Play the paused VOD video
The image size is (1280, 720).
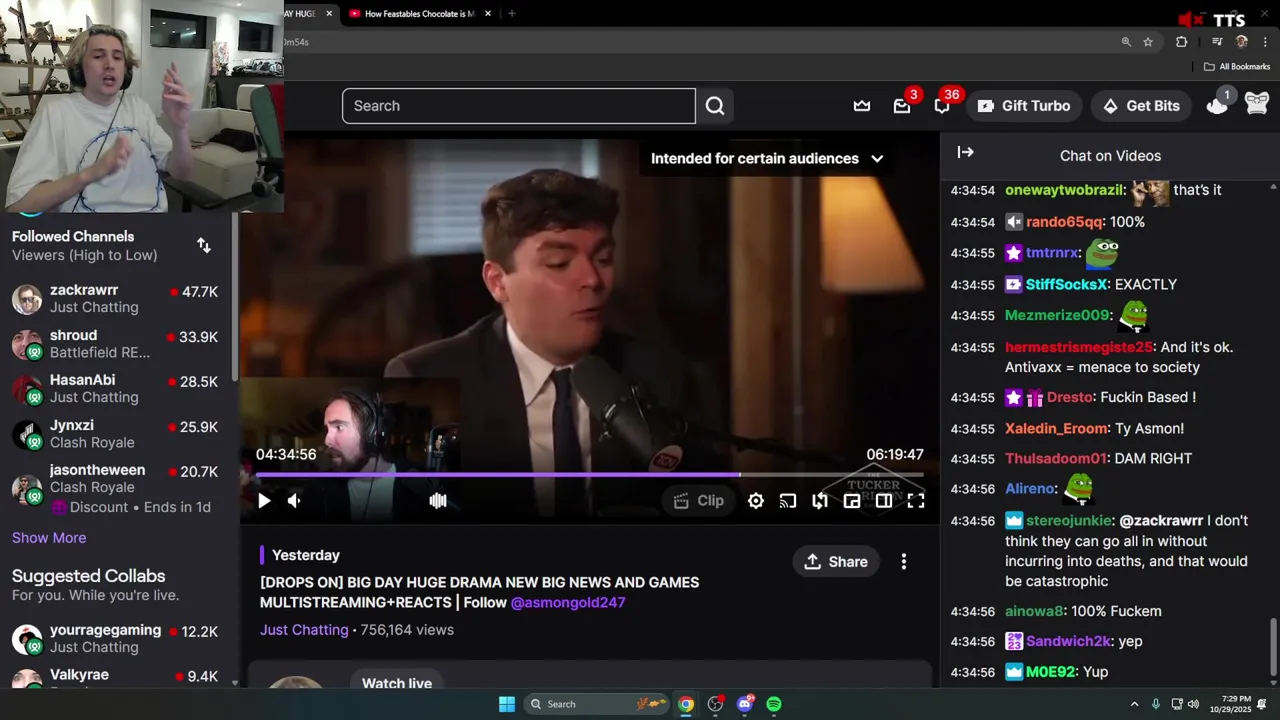(264, 501)
